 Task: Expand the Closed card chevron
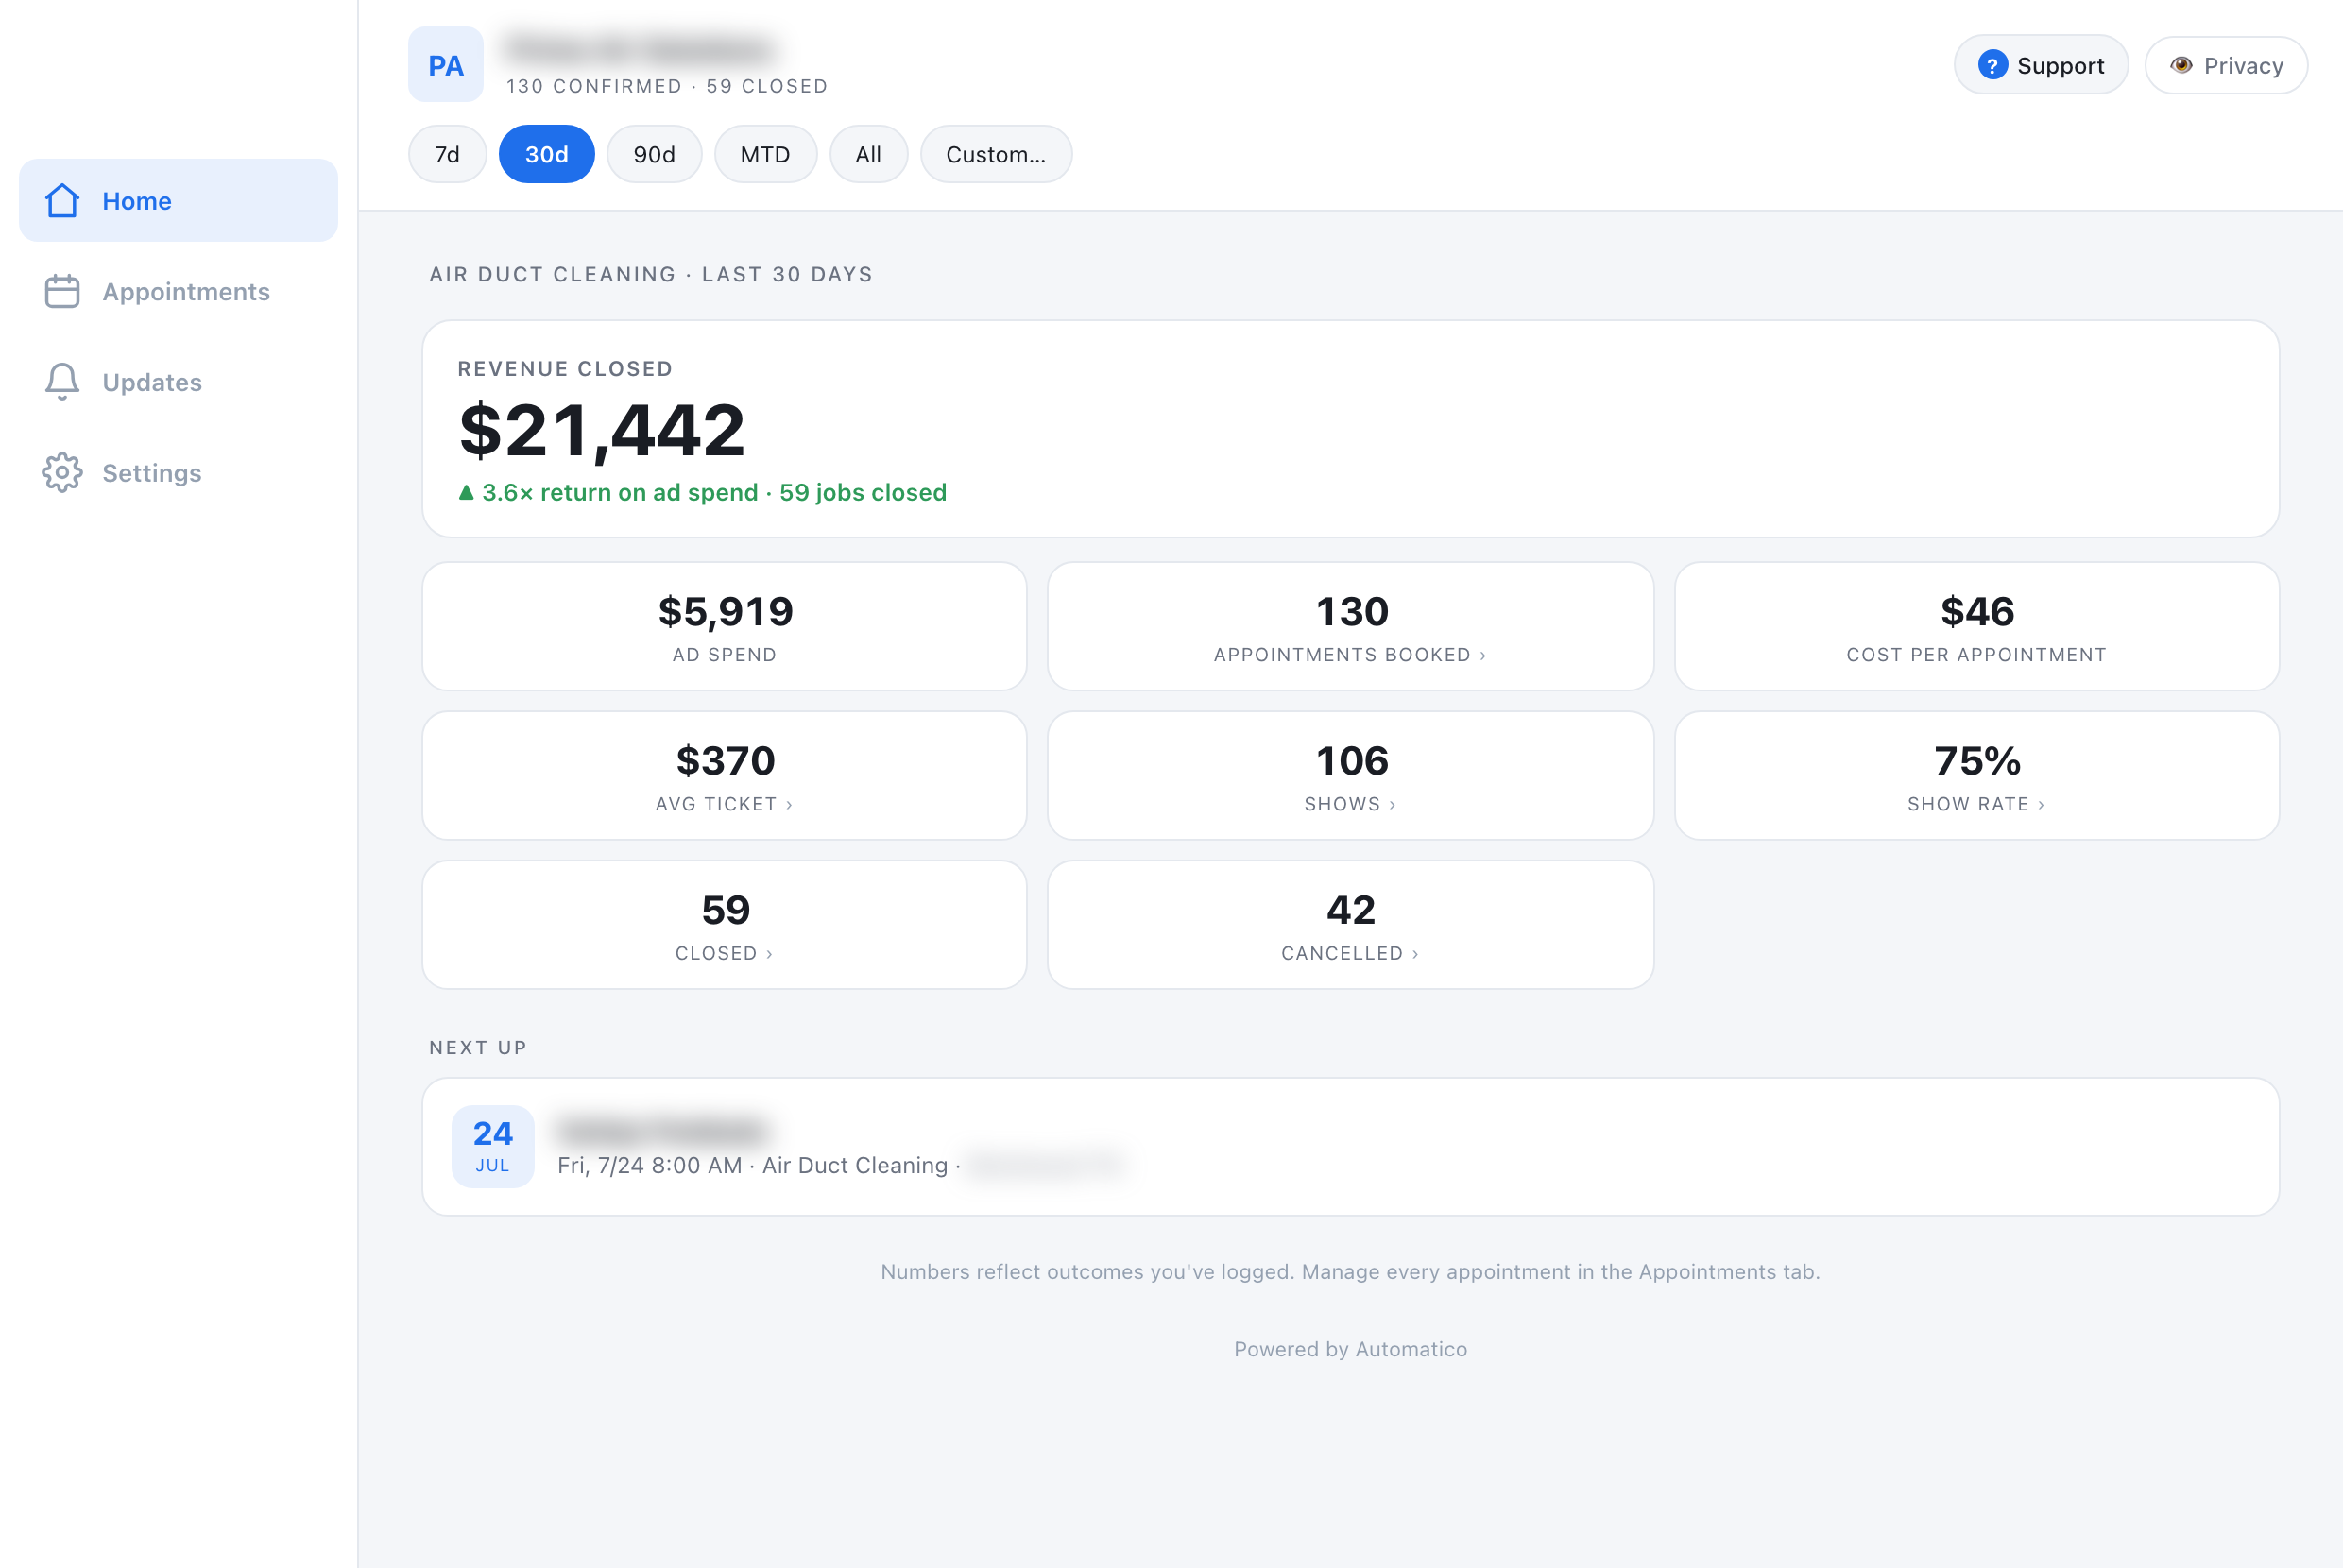[x=769, y=954]
